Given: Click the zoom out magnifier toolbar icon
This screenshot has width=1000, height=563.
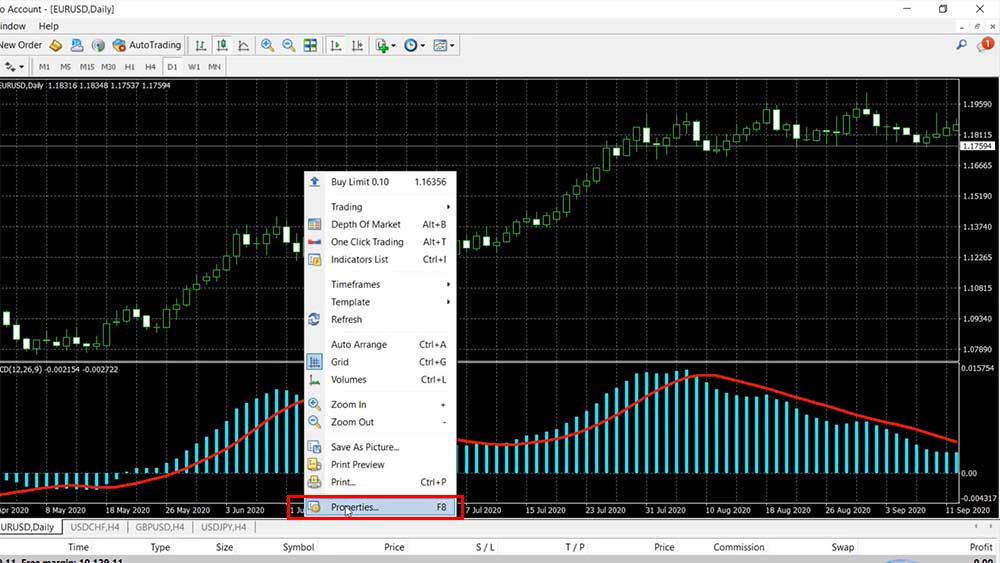Looking at the screenshot, I should [x=289, y=45].
